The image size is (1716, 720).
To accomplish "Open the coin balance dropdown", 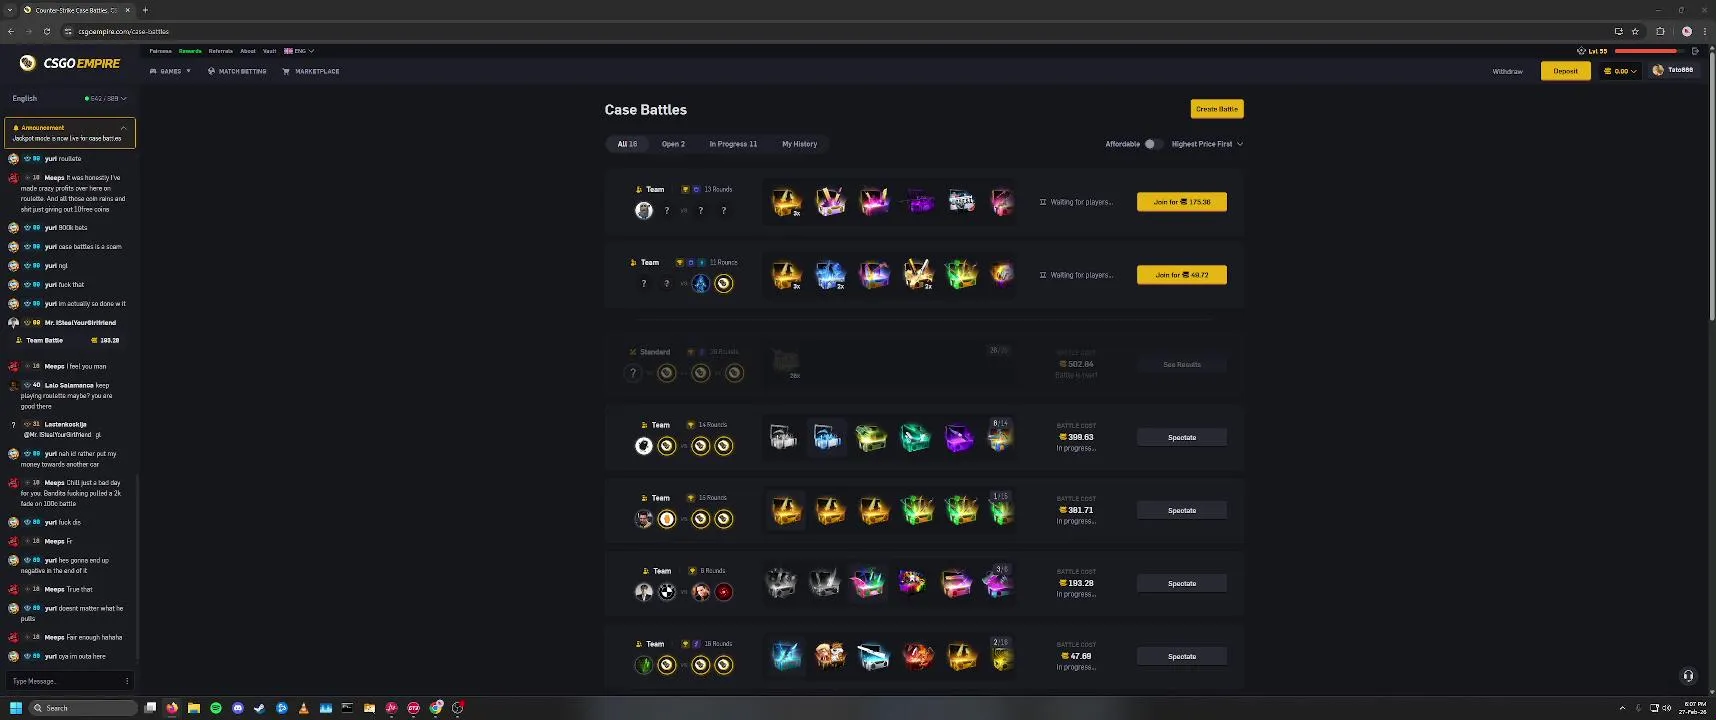I will [1620, 71].
